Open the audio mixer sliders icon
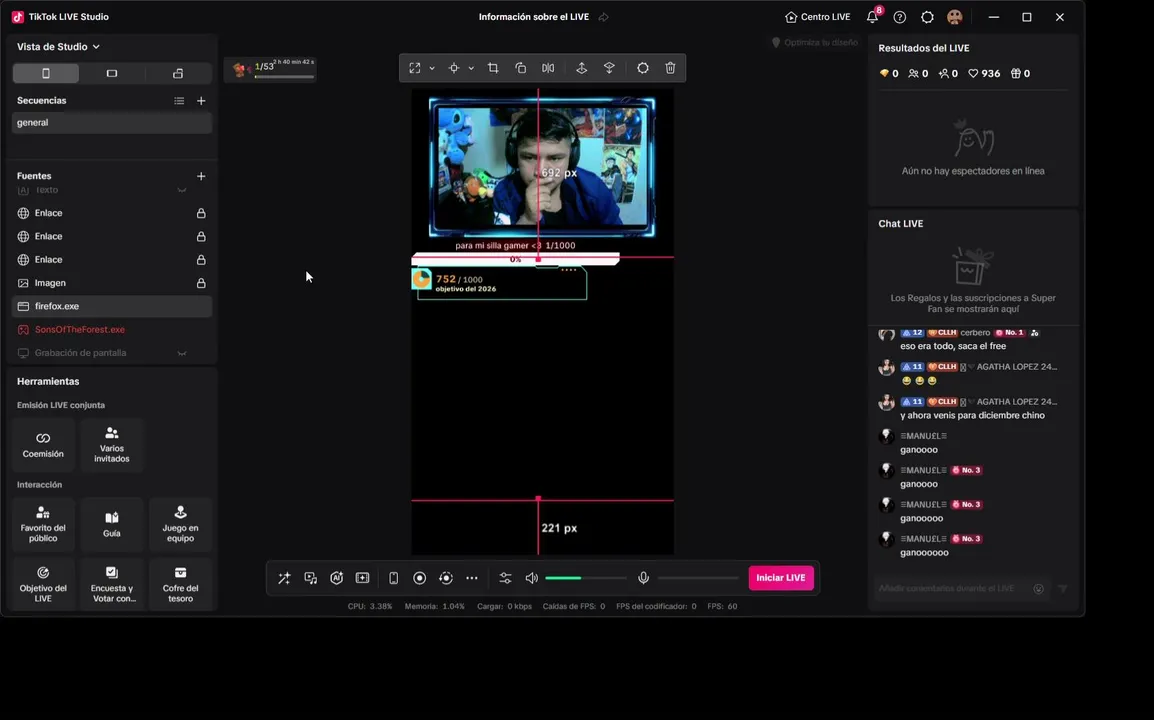This screenshot has width=1154, height=720. [506, 579]
